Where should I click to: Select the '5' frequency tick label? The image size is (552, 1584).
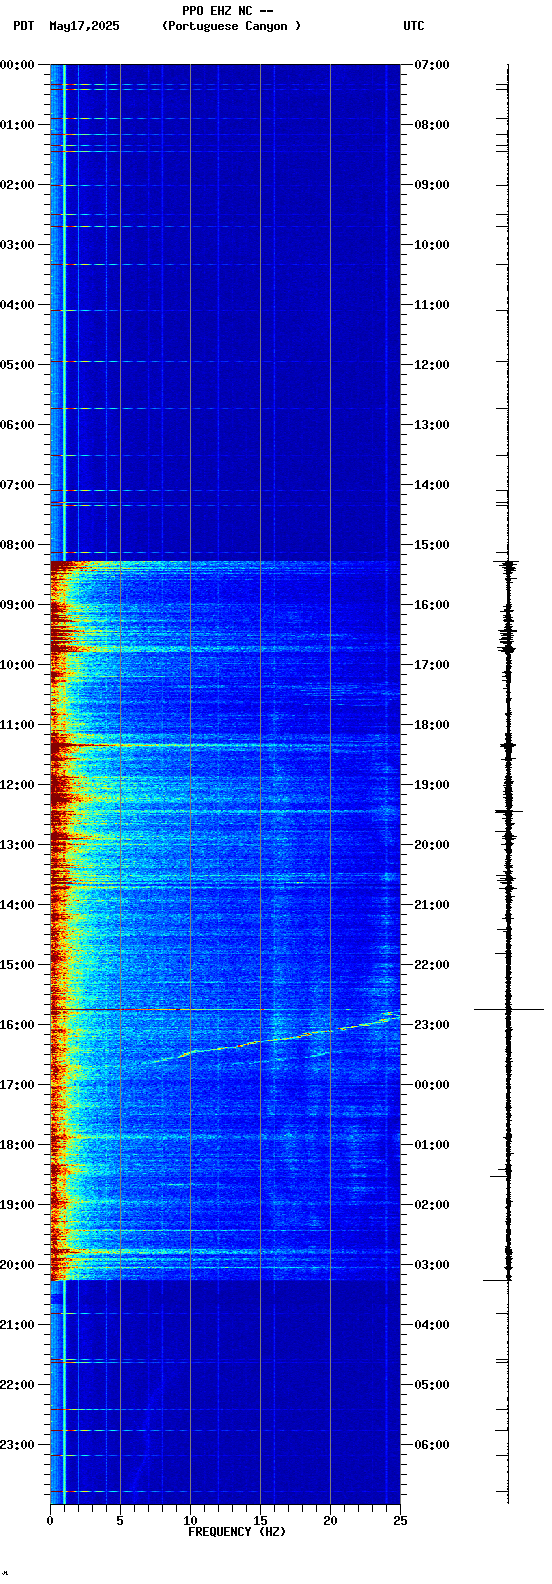[120, 1521]
